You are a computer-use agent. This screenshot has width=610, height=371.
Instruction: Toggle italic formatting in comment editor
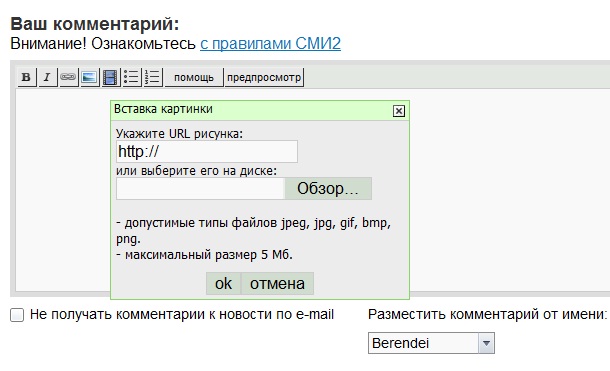[47, 77]
